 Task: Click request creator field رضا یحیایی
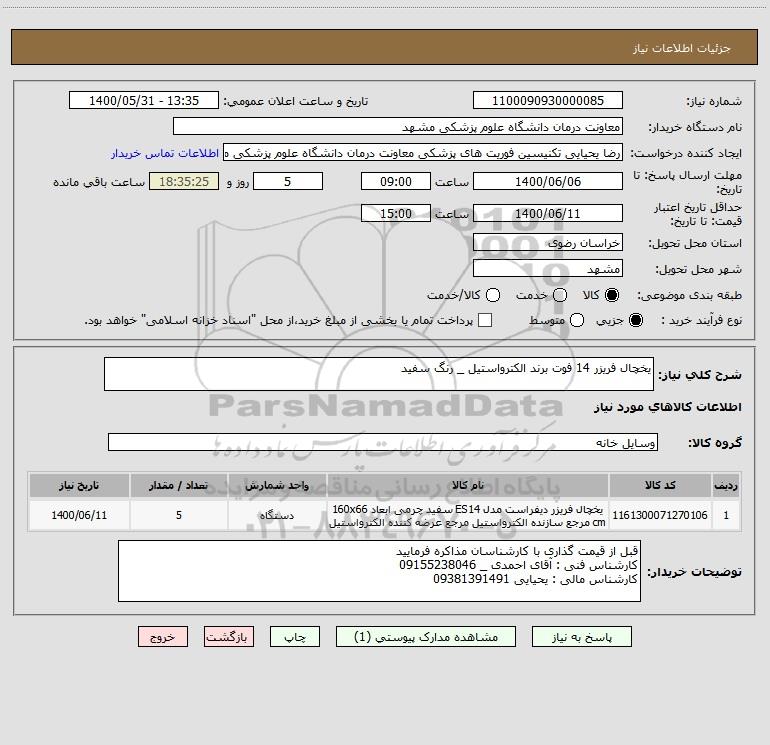423,153
